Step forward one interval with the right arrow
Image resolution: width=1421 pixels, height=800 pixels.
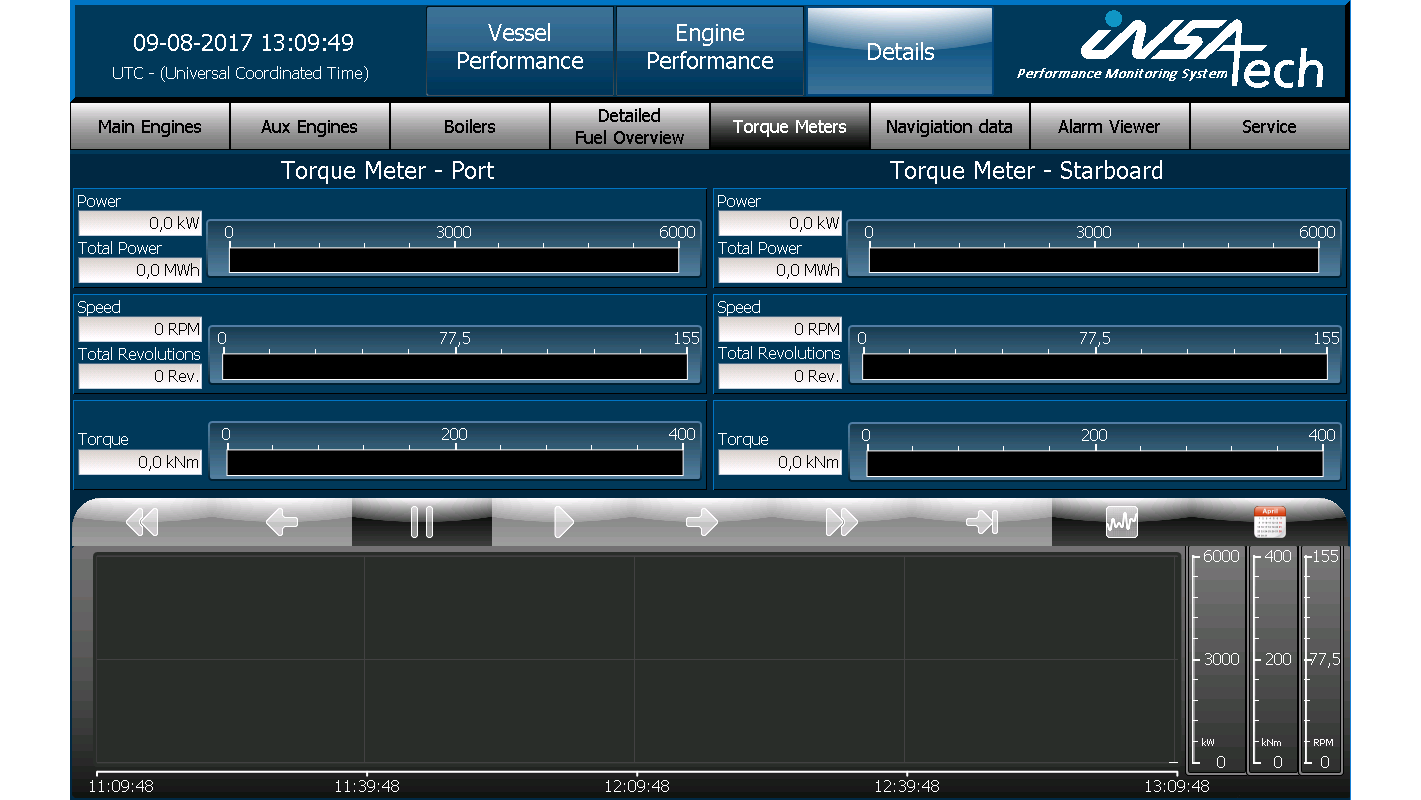[x=701, y=521]
